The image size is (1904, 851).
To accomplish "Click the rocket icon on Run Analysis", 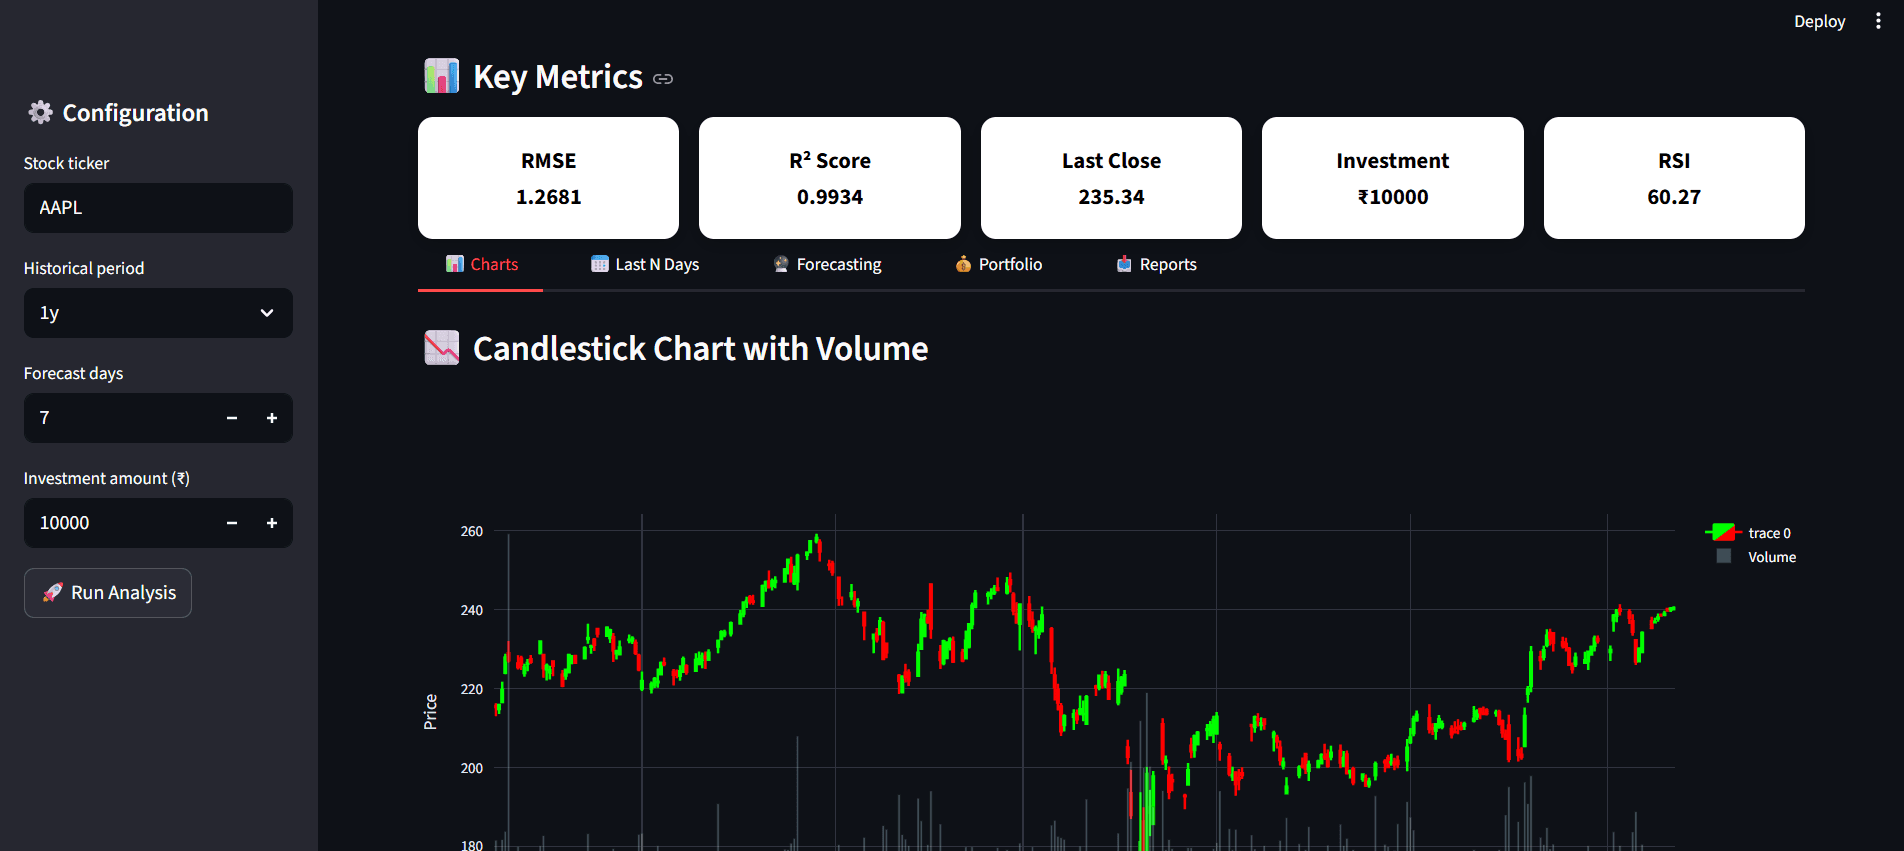I will point(53,592).
